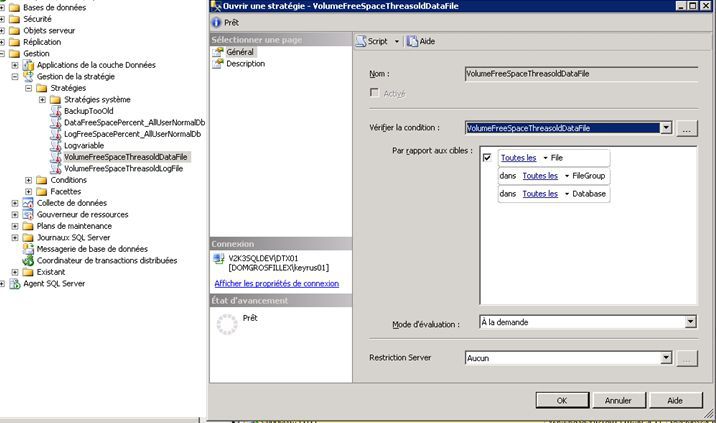
Task: Click the server connection icon
Action: [x=219, y=259]
